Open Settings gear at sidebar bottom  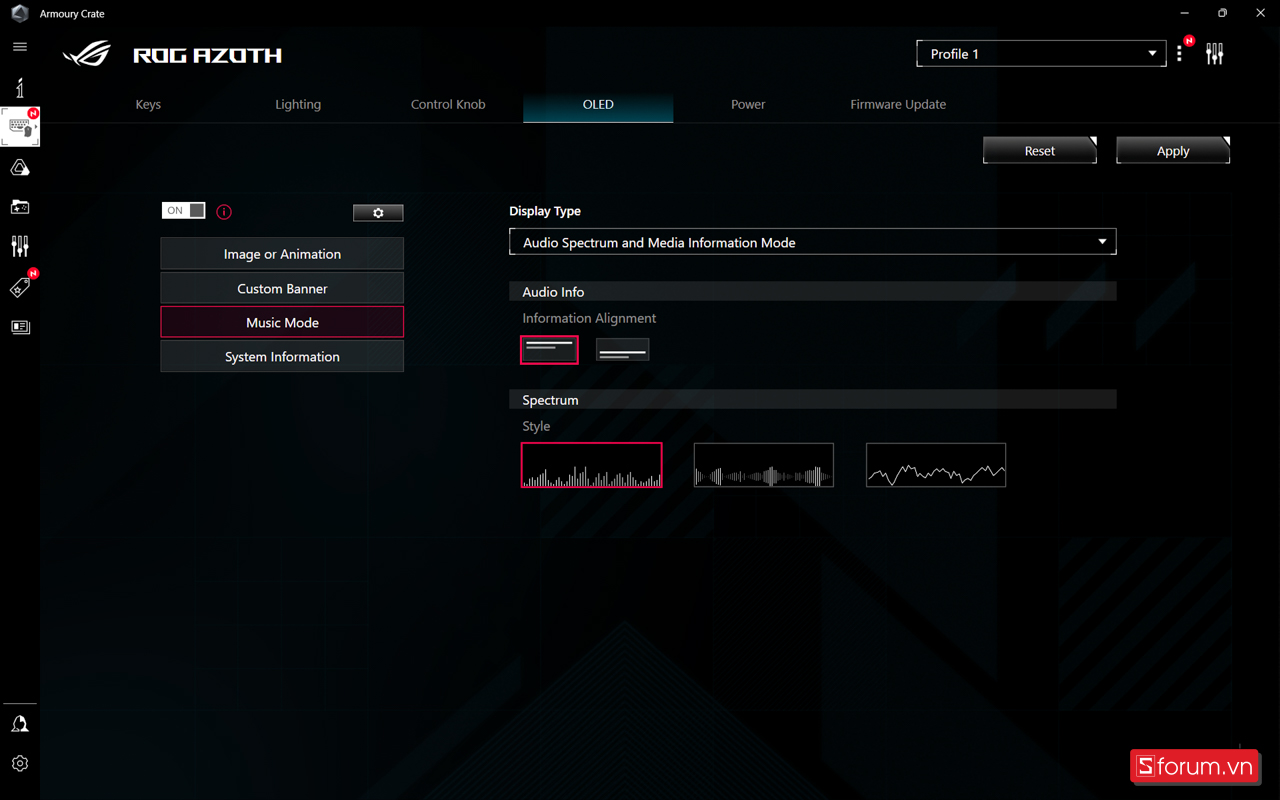coord(20,763)
